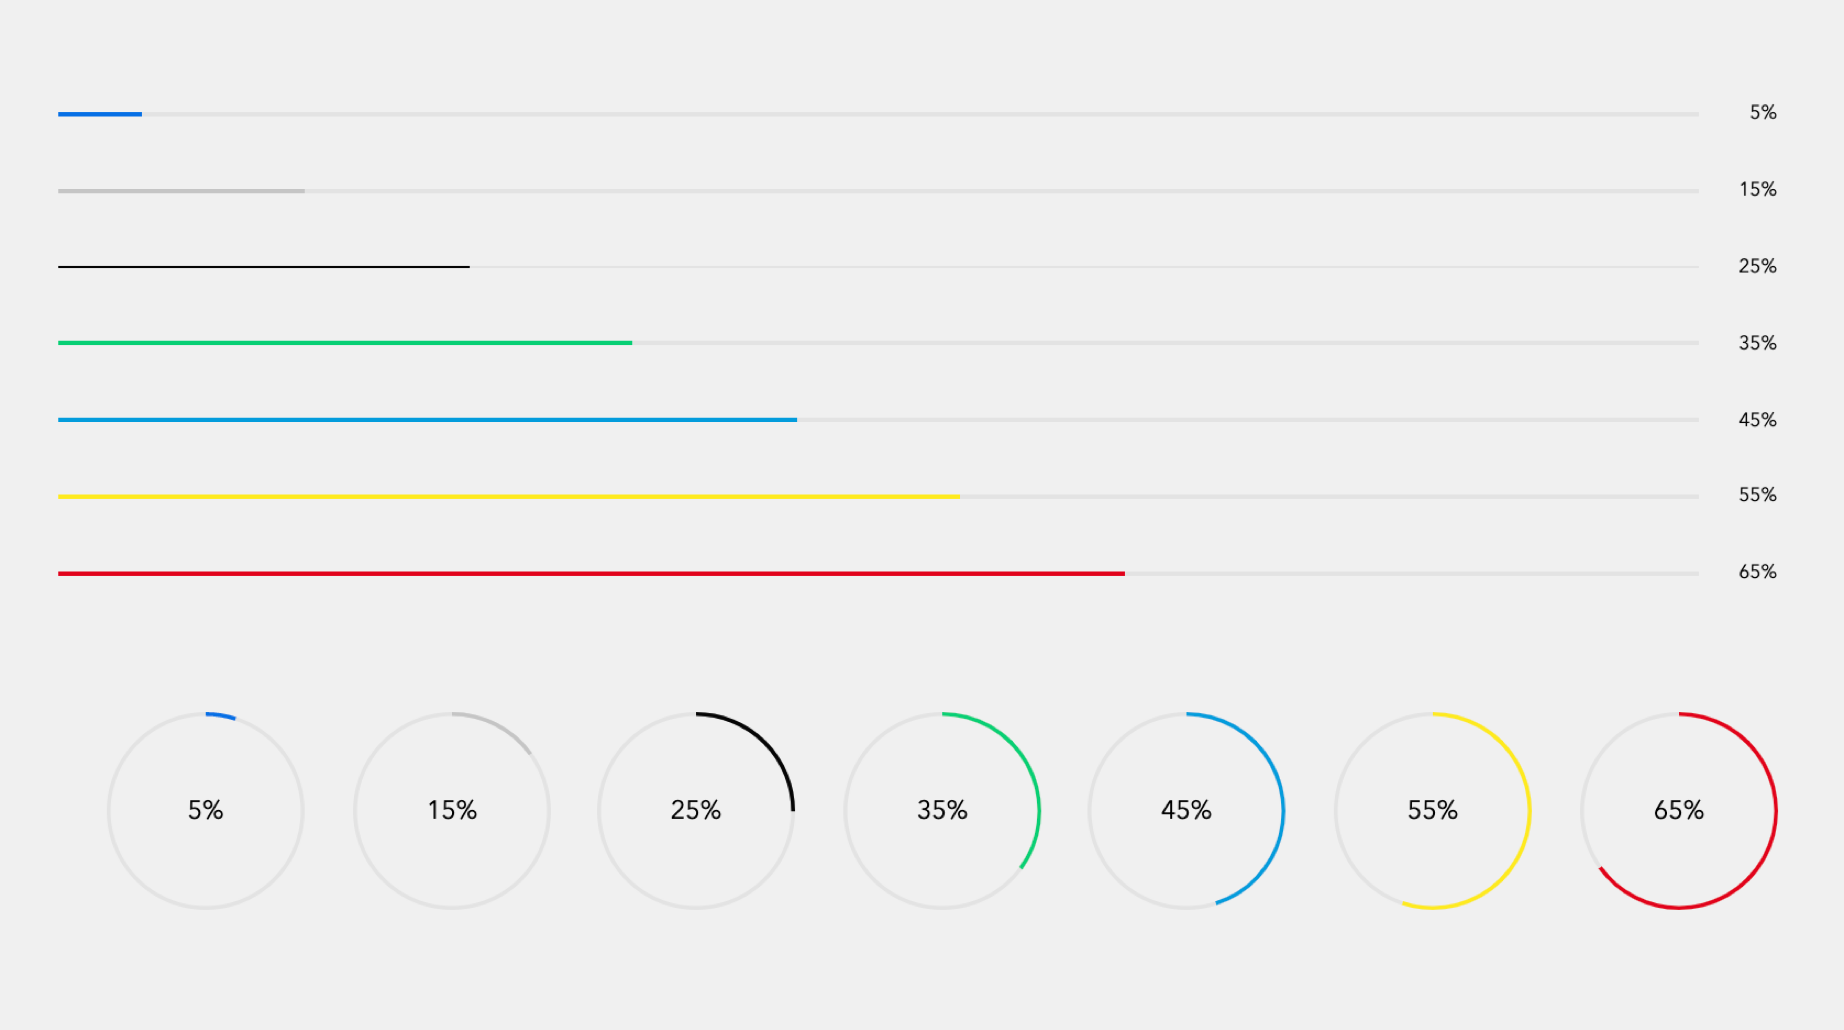Viewport: 1844px width, 1030px height.
Task: Click the 35% label beside the green bar
Action: tap(1757, 343)
